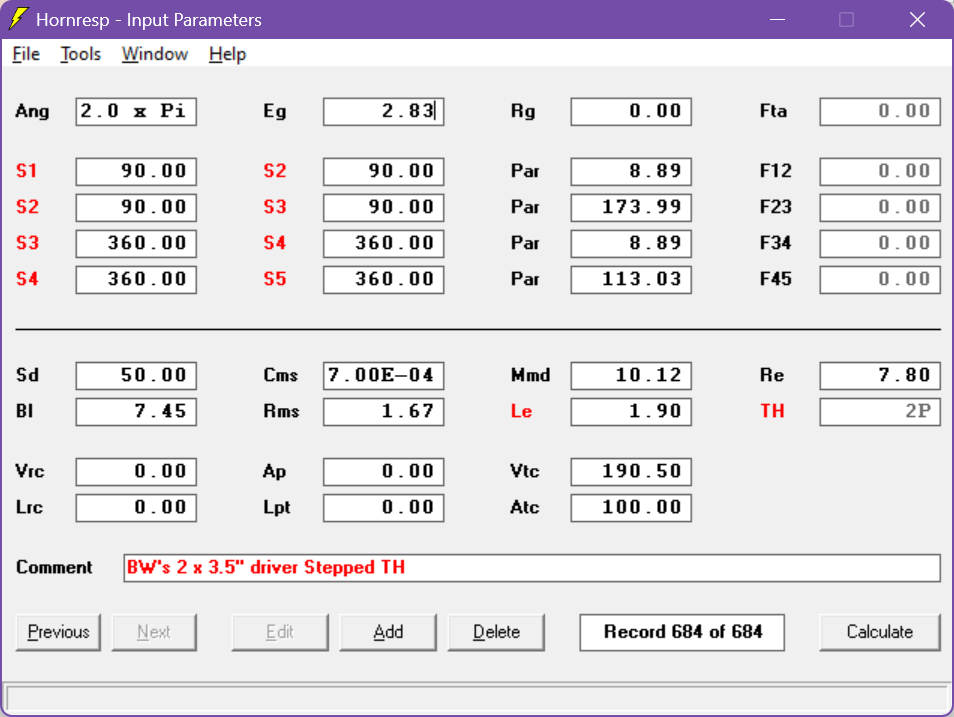Click the Rg input field
The image size is (954, 717).
pos(631,111)
